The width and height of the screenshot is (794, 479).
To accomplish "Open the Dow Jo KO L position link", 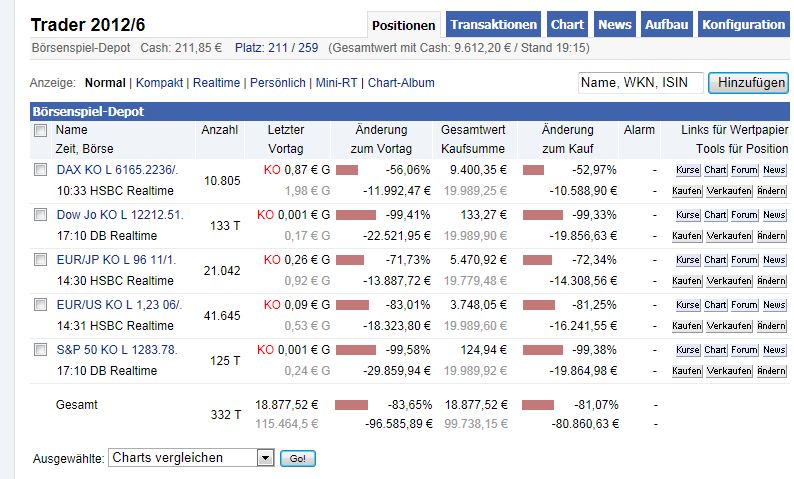I will pyautogui.click(x=120, y=215).
